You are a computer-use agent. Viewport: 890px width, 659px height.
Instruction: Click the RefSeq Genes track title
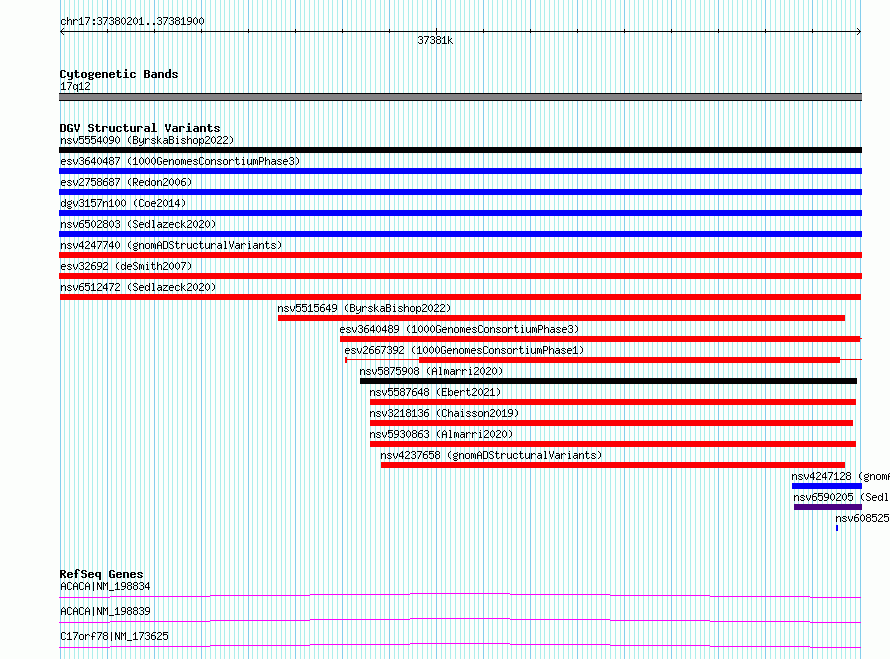click(x=101, y=574)
